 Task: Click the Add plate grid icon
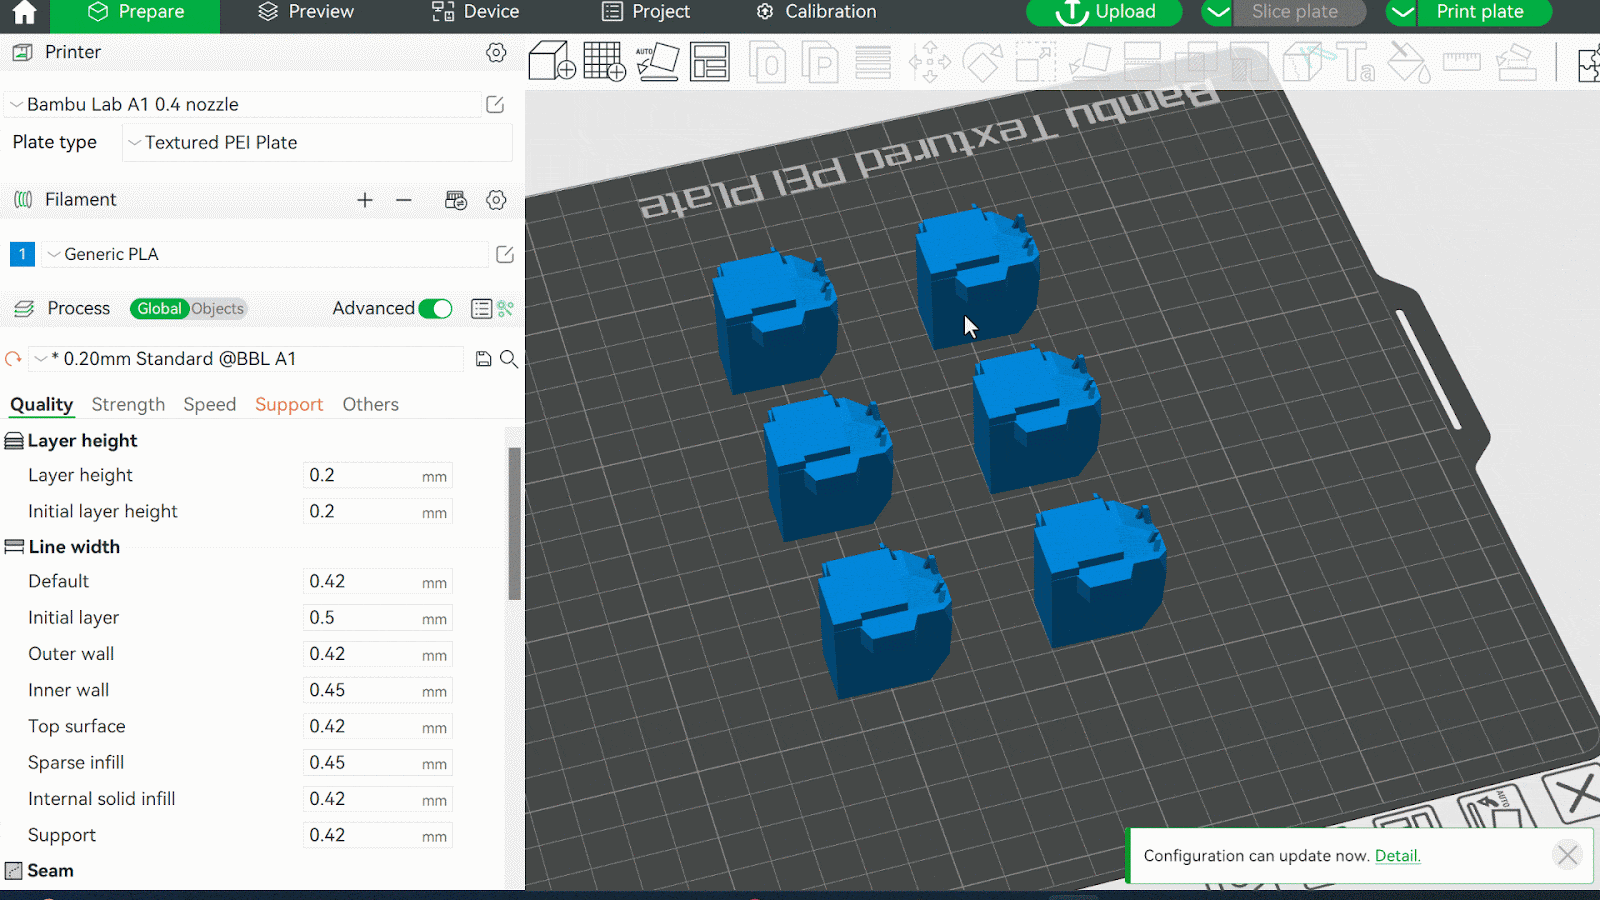click(x=604, y=61)
